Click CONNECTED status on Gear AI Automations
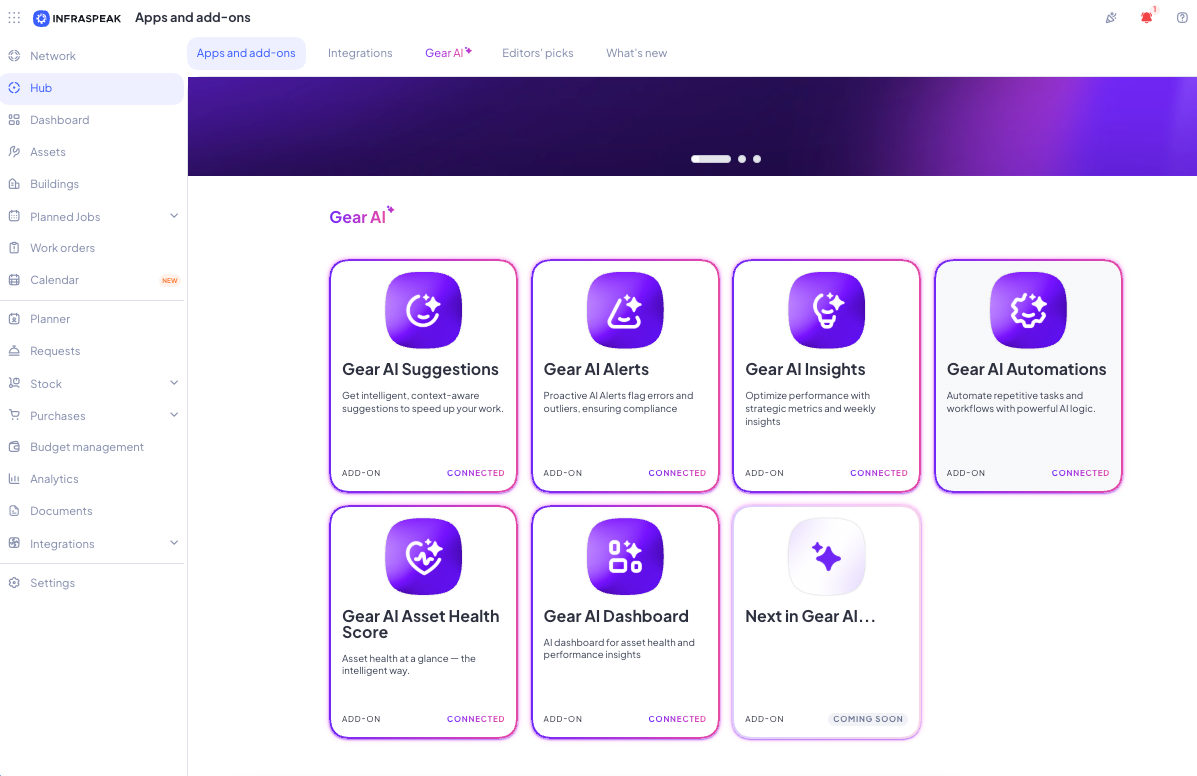This screenshot has width=1197, height=776. 1080,473
